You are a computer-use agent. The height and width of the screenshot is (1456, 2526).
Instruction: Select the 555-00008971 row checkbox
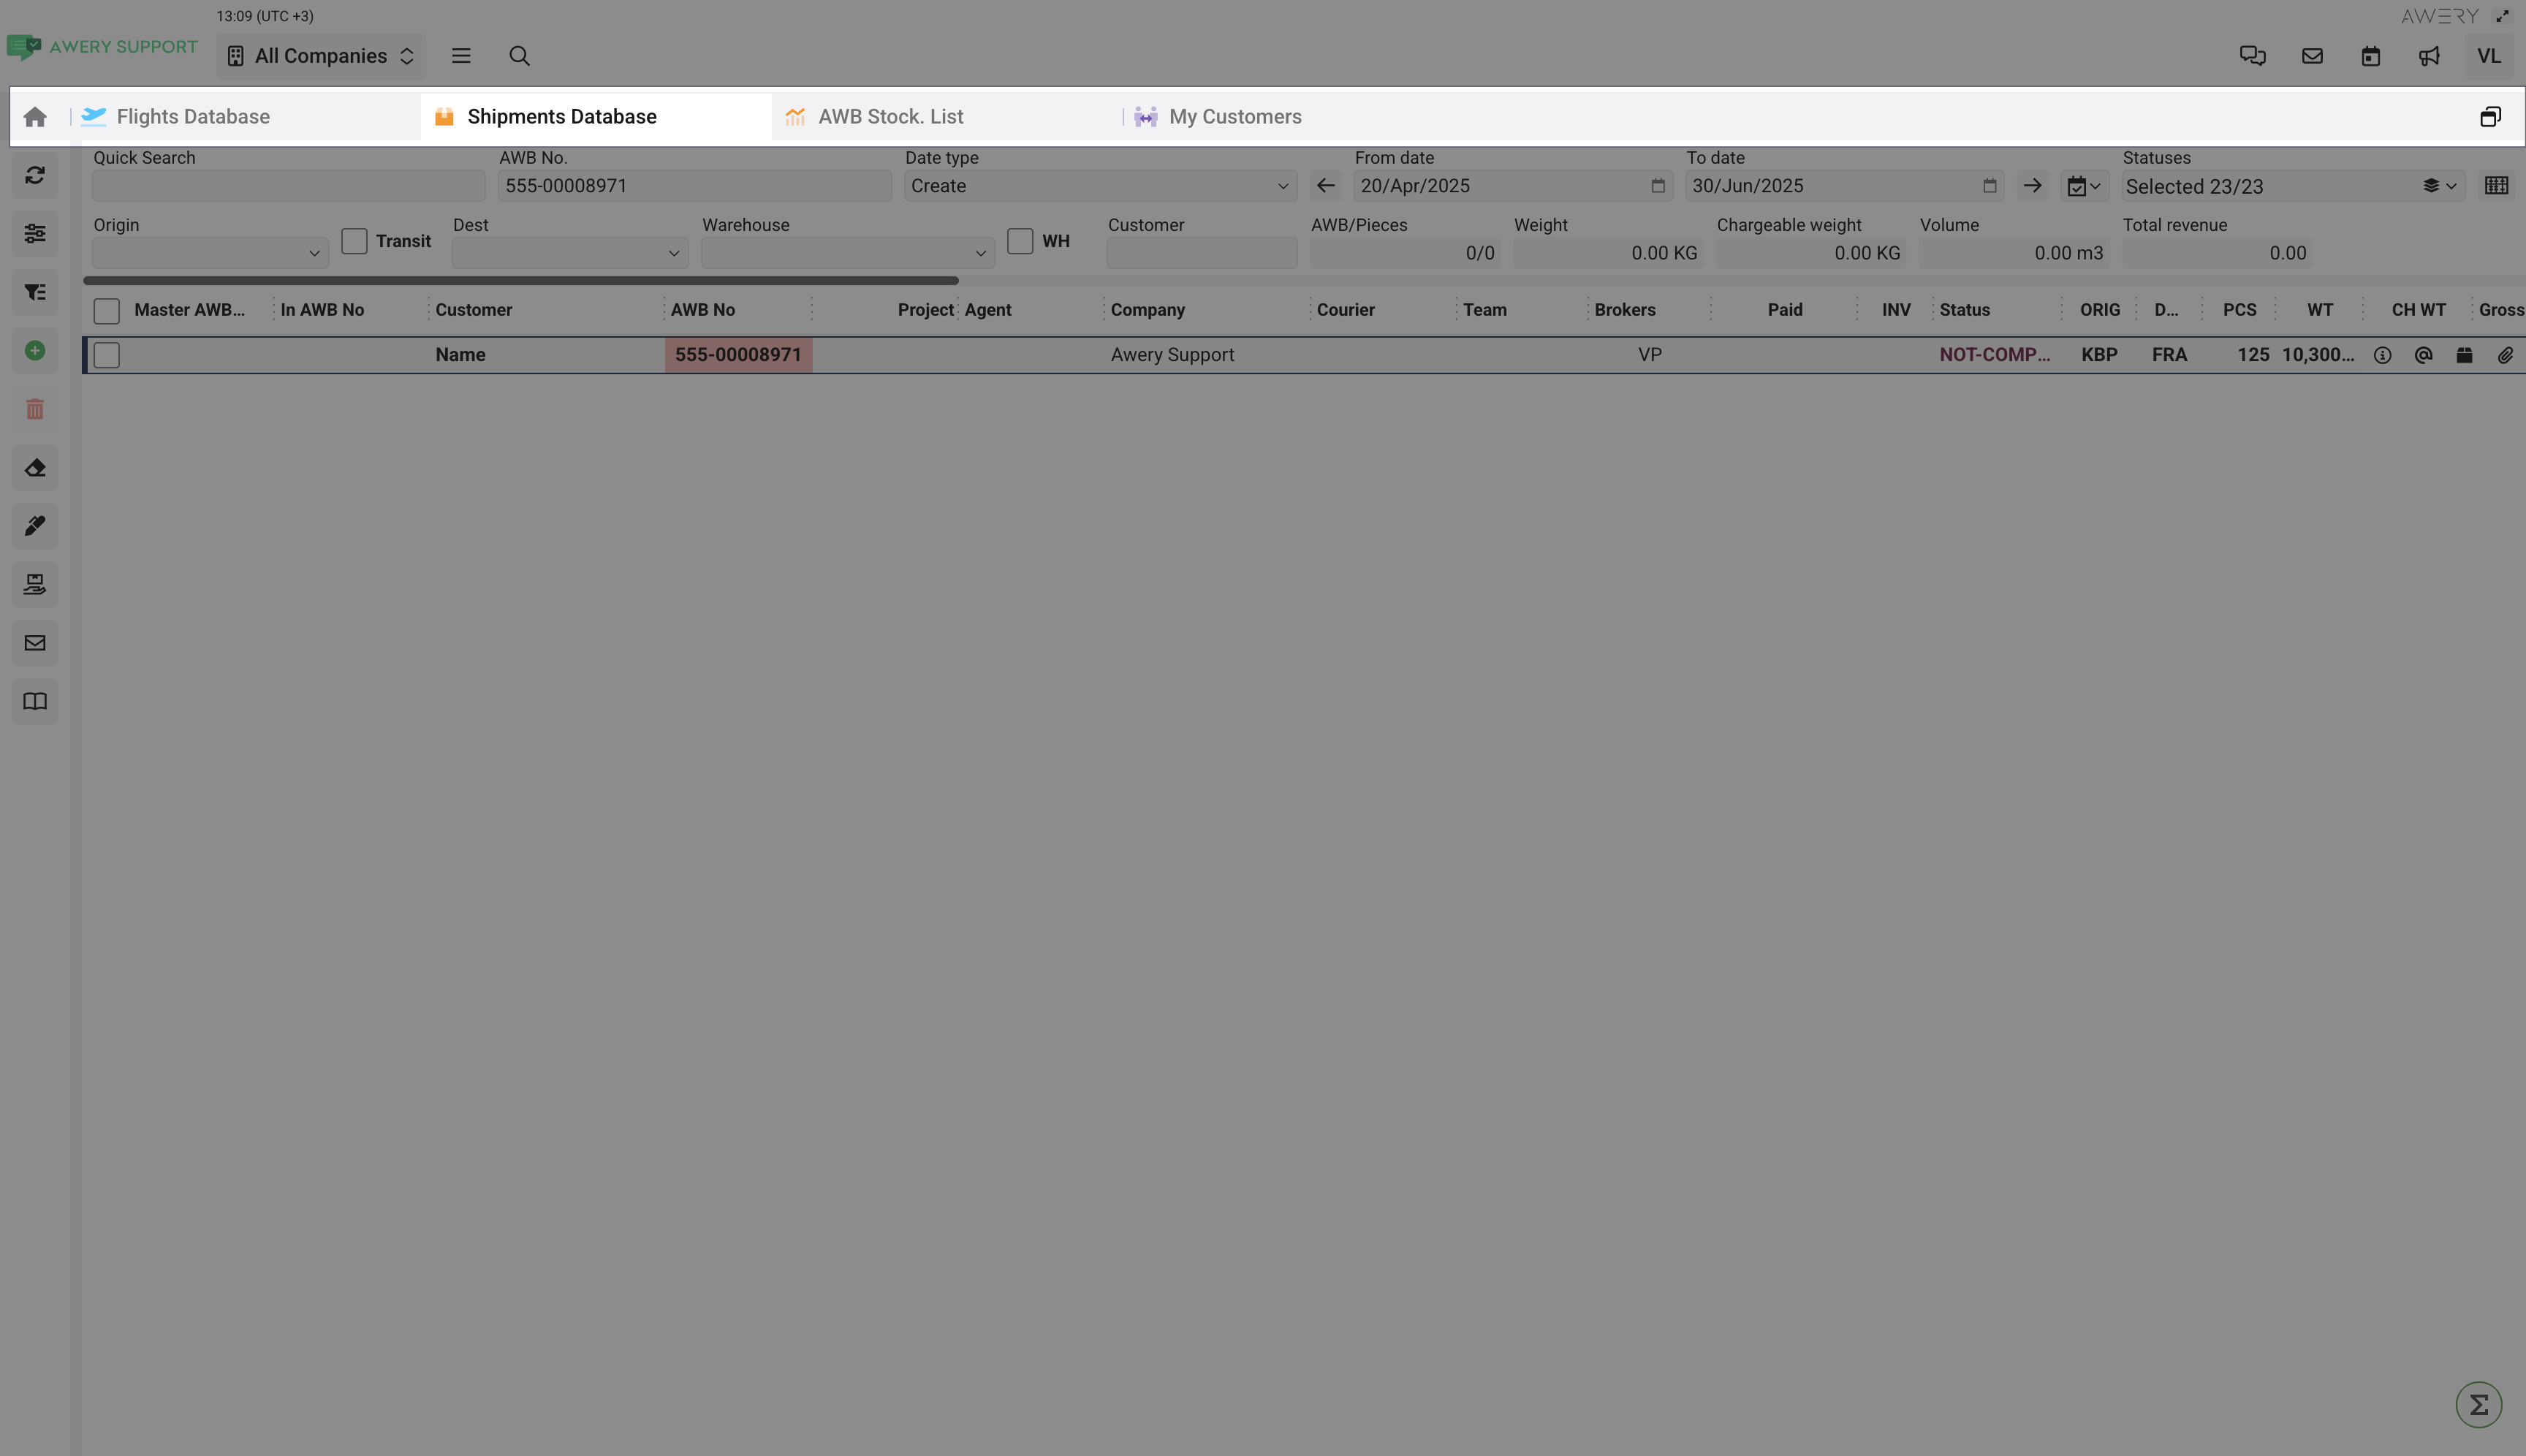point(107,355)
